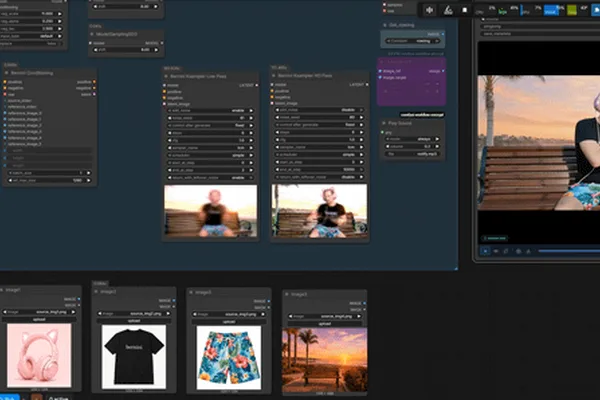
Task: Open image file dropdown in image2 loader node
Action: point(134,313)
